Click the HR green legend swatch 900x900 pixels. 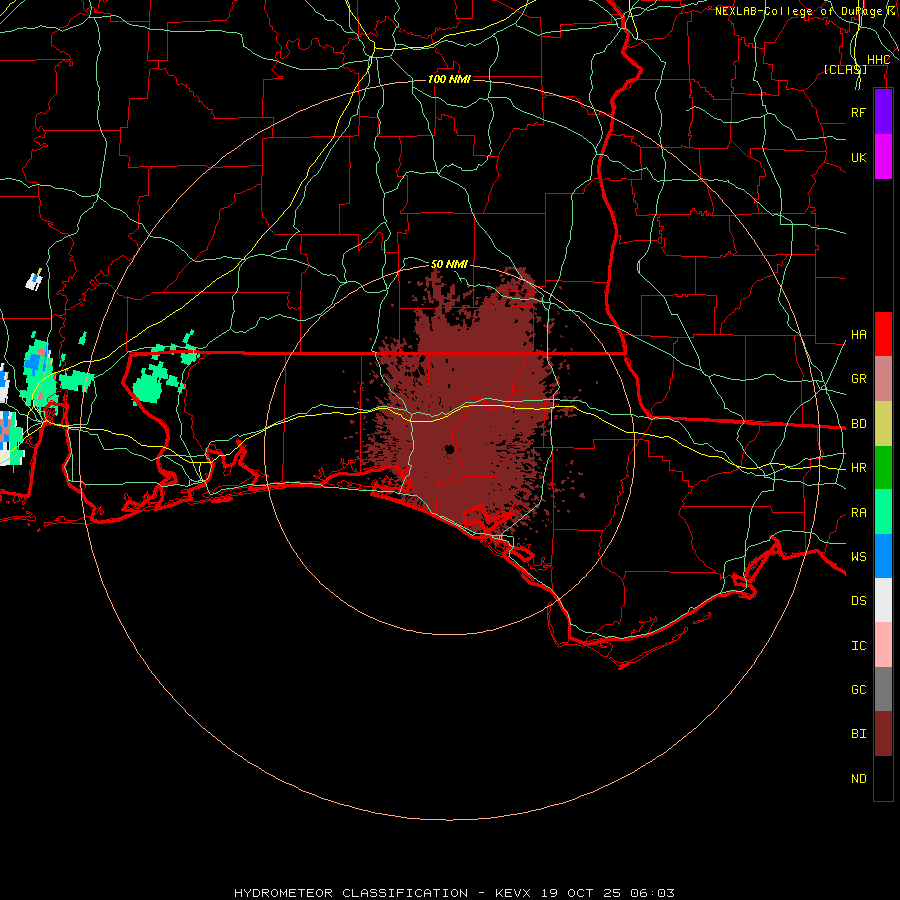883,468
